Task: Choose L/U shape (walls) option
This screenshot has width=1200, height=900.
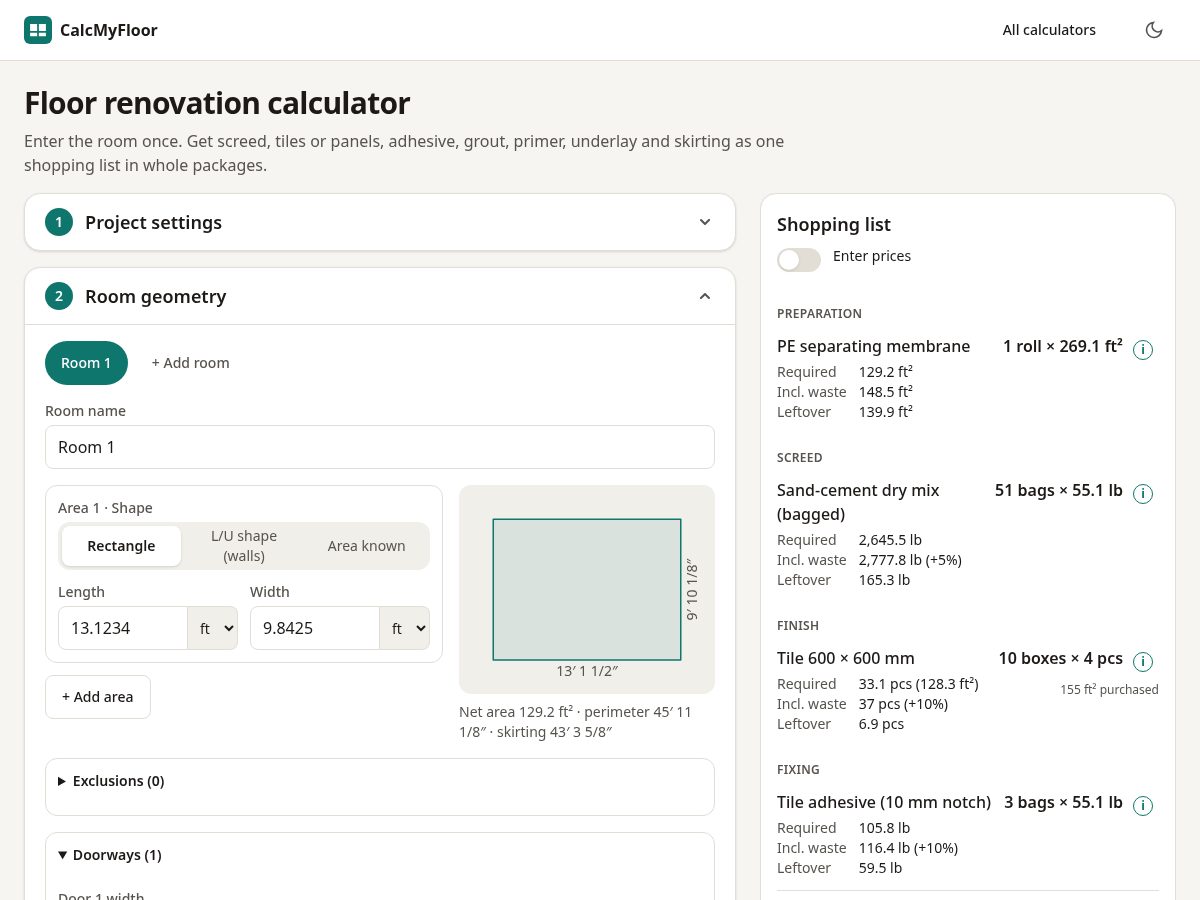Action: [244, 546]
